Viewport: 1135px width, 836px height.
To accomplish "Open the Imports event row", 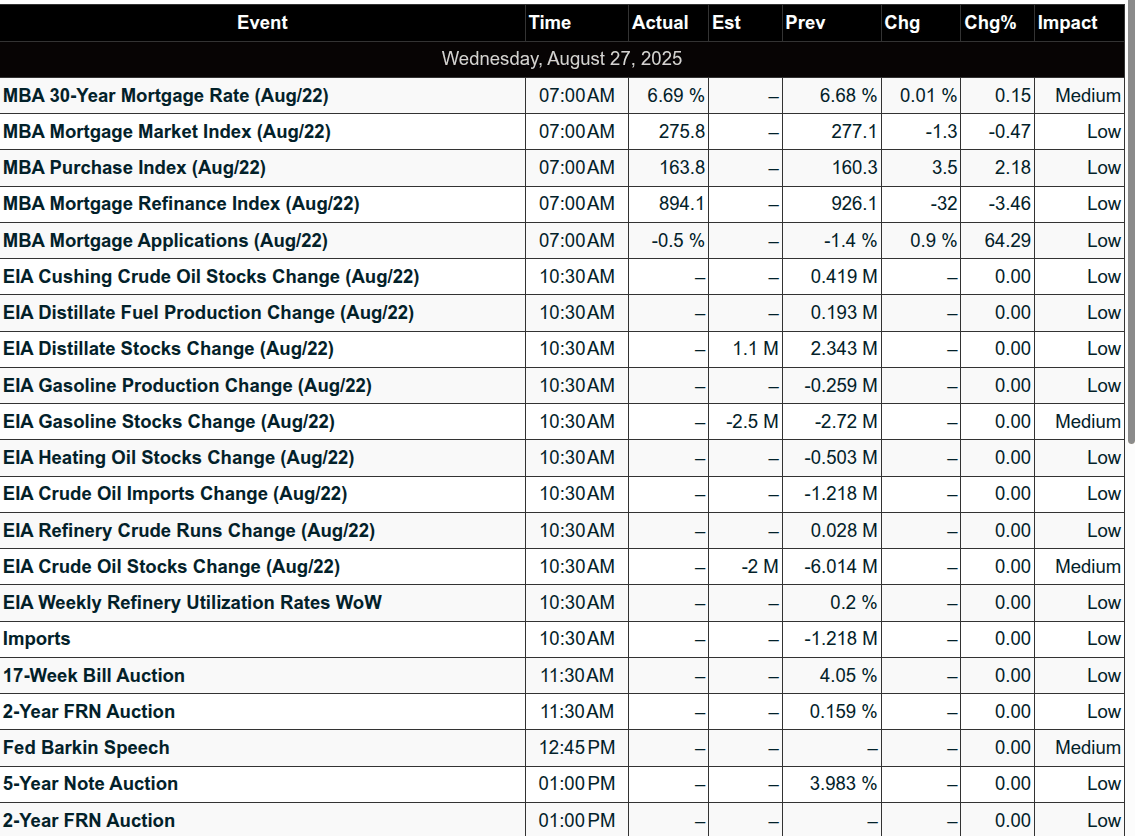I will click(36, 639).
